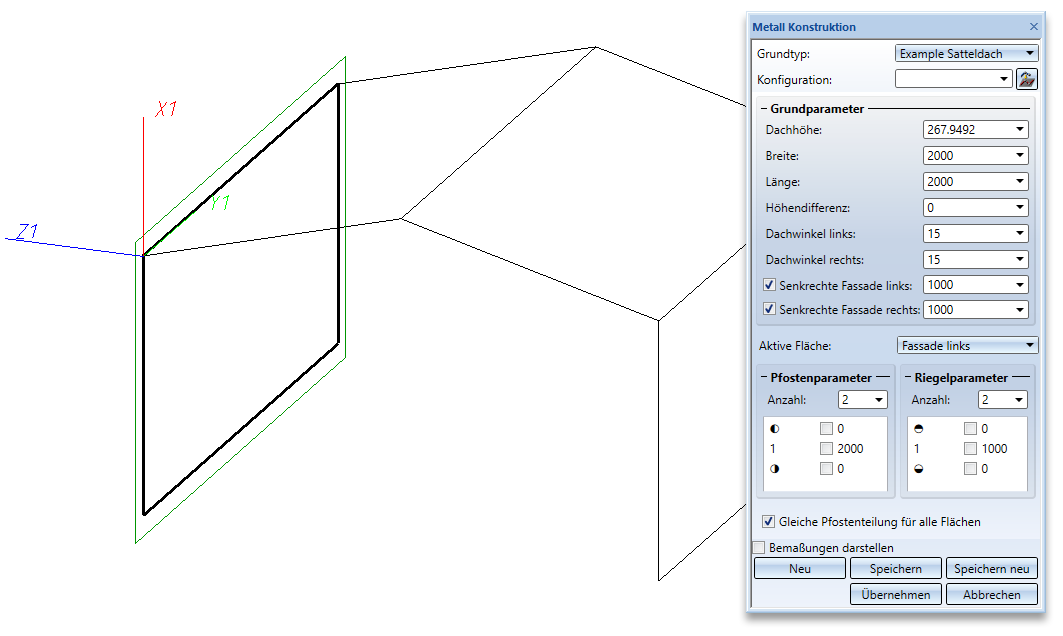Collapse the Riegelparameter group via minus icon

[x=908, y=378]
